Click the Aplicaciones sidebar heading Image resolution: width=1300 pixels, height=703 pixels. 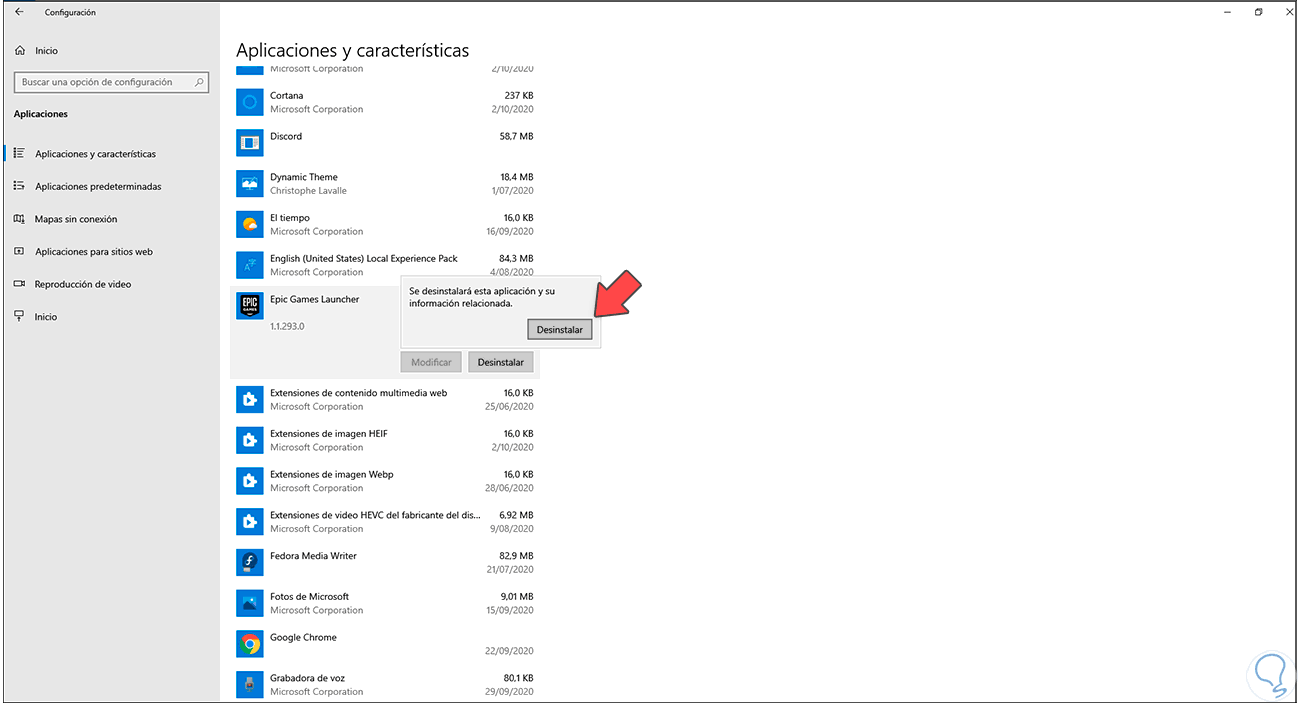[x=41, y=114]
